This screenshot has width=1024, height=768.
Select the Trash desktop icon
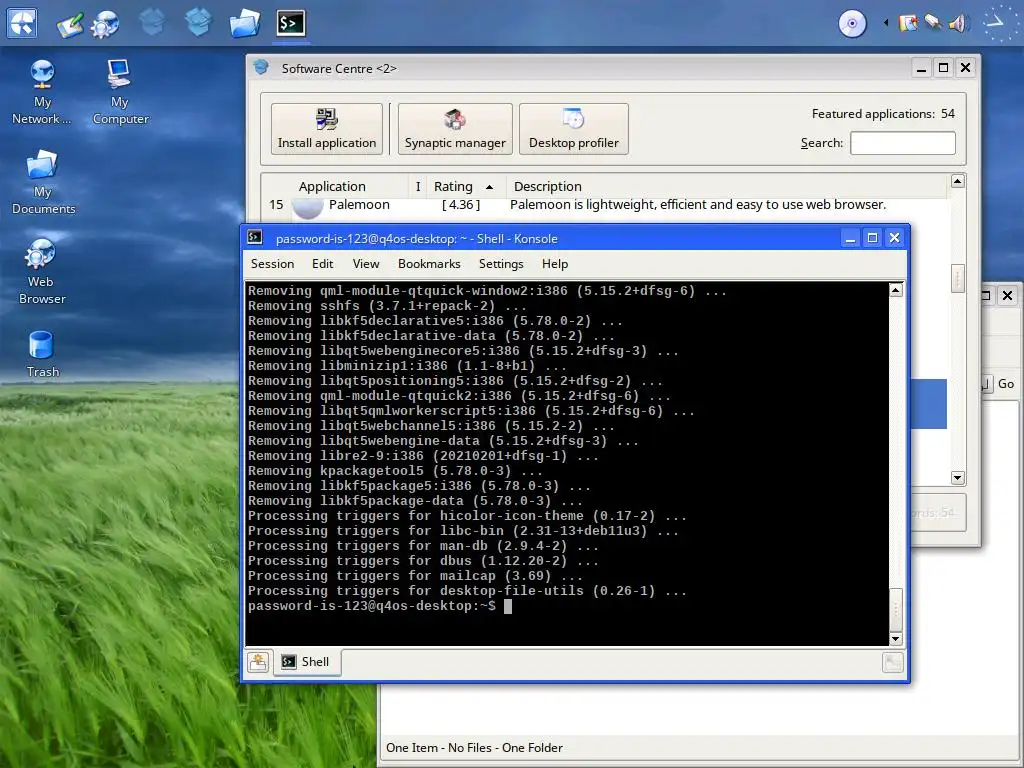click(x=42, y=354)
